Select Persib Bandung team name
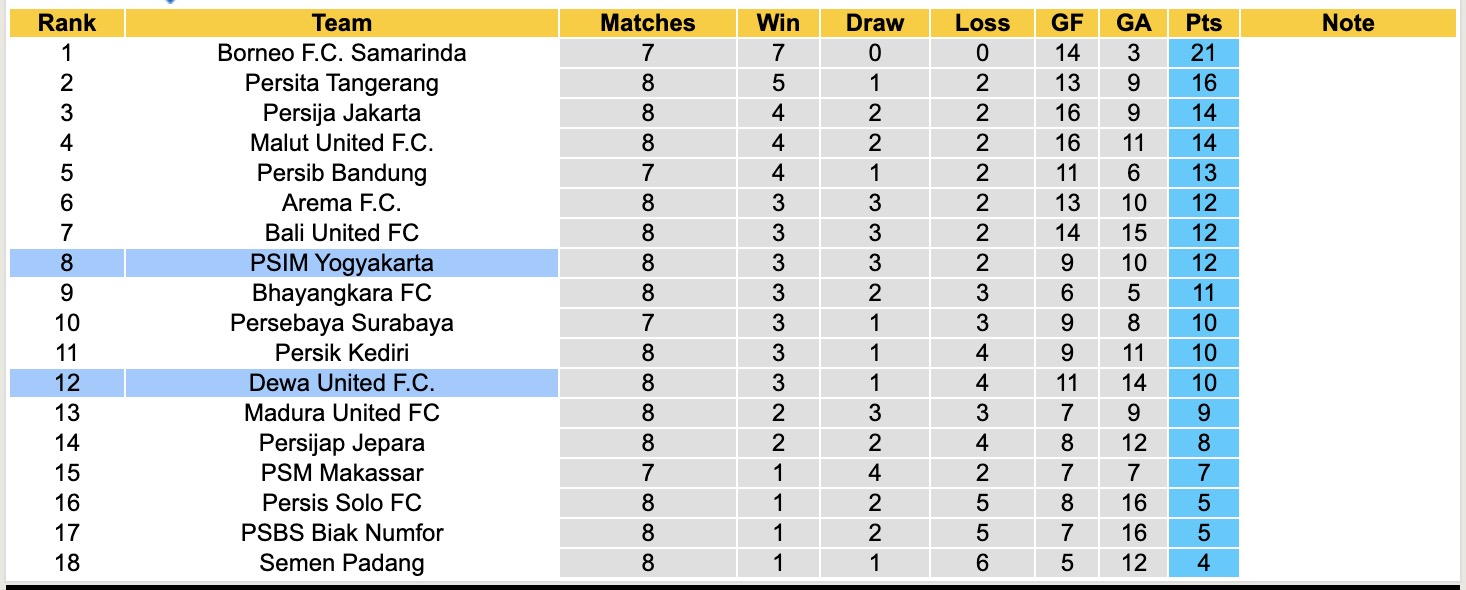Screen dimensions: 1466x590 point(341,173)
